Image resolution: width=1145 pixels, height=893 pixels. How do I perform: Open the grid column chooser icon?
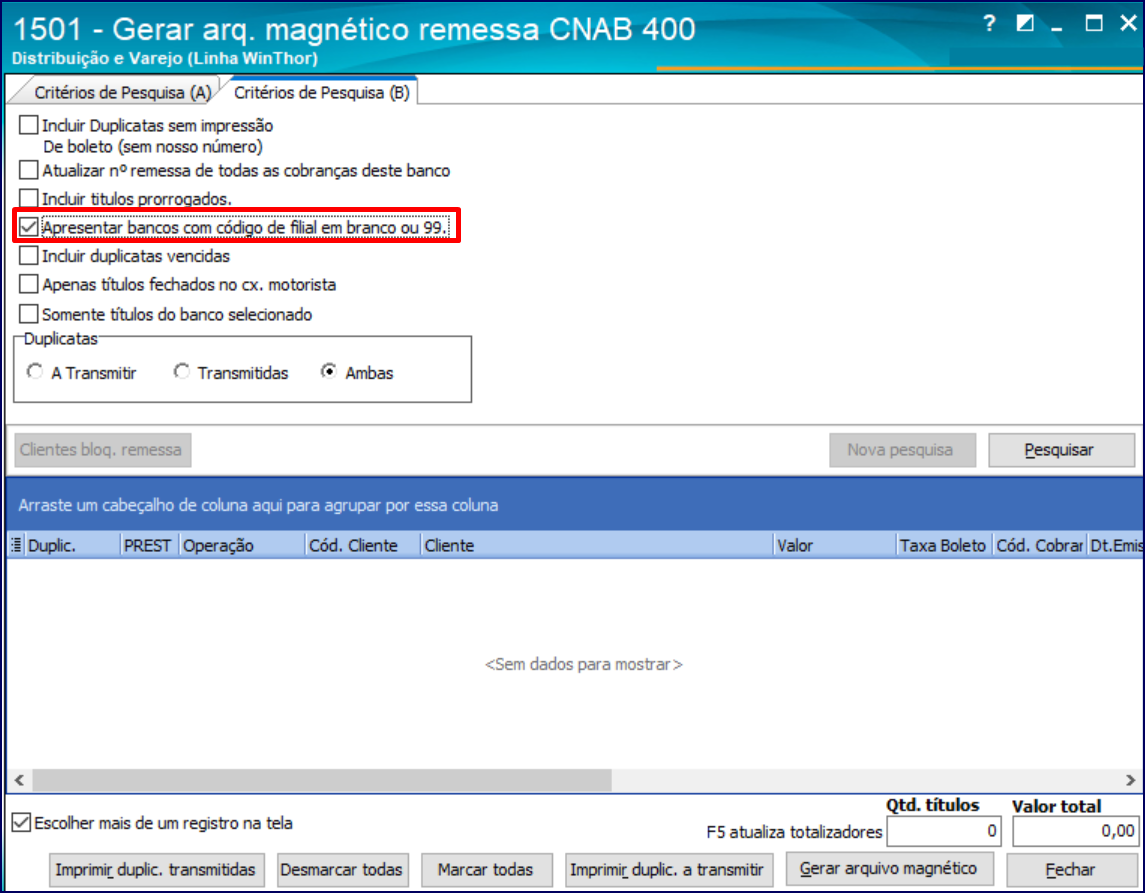(15, 545)
